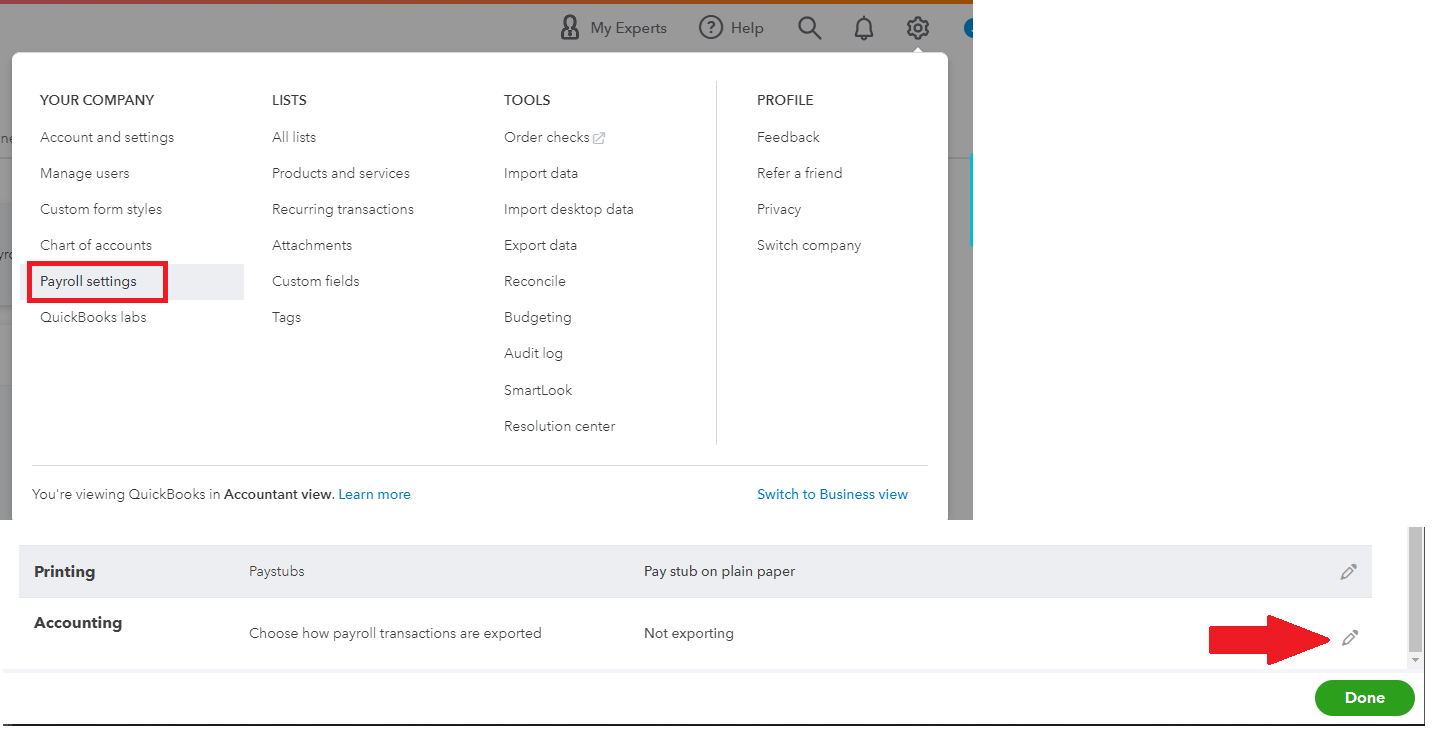Open Budgeting under Tools
This screenshot has height=732, width=1433.
(x=537, y=316)
